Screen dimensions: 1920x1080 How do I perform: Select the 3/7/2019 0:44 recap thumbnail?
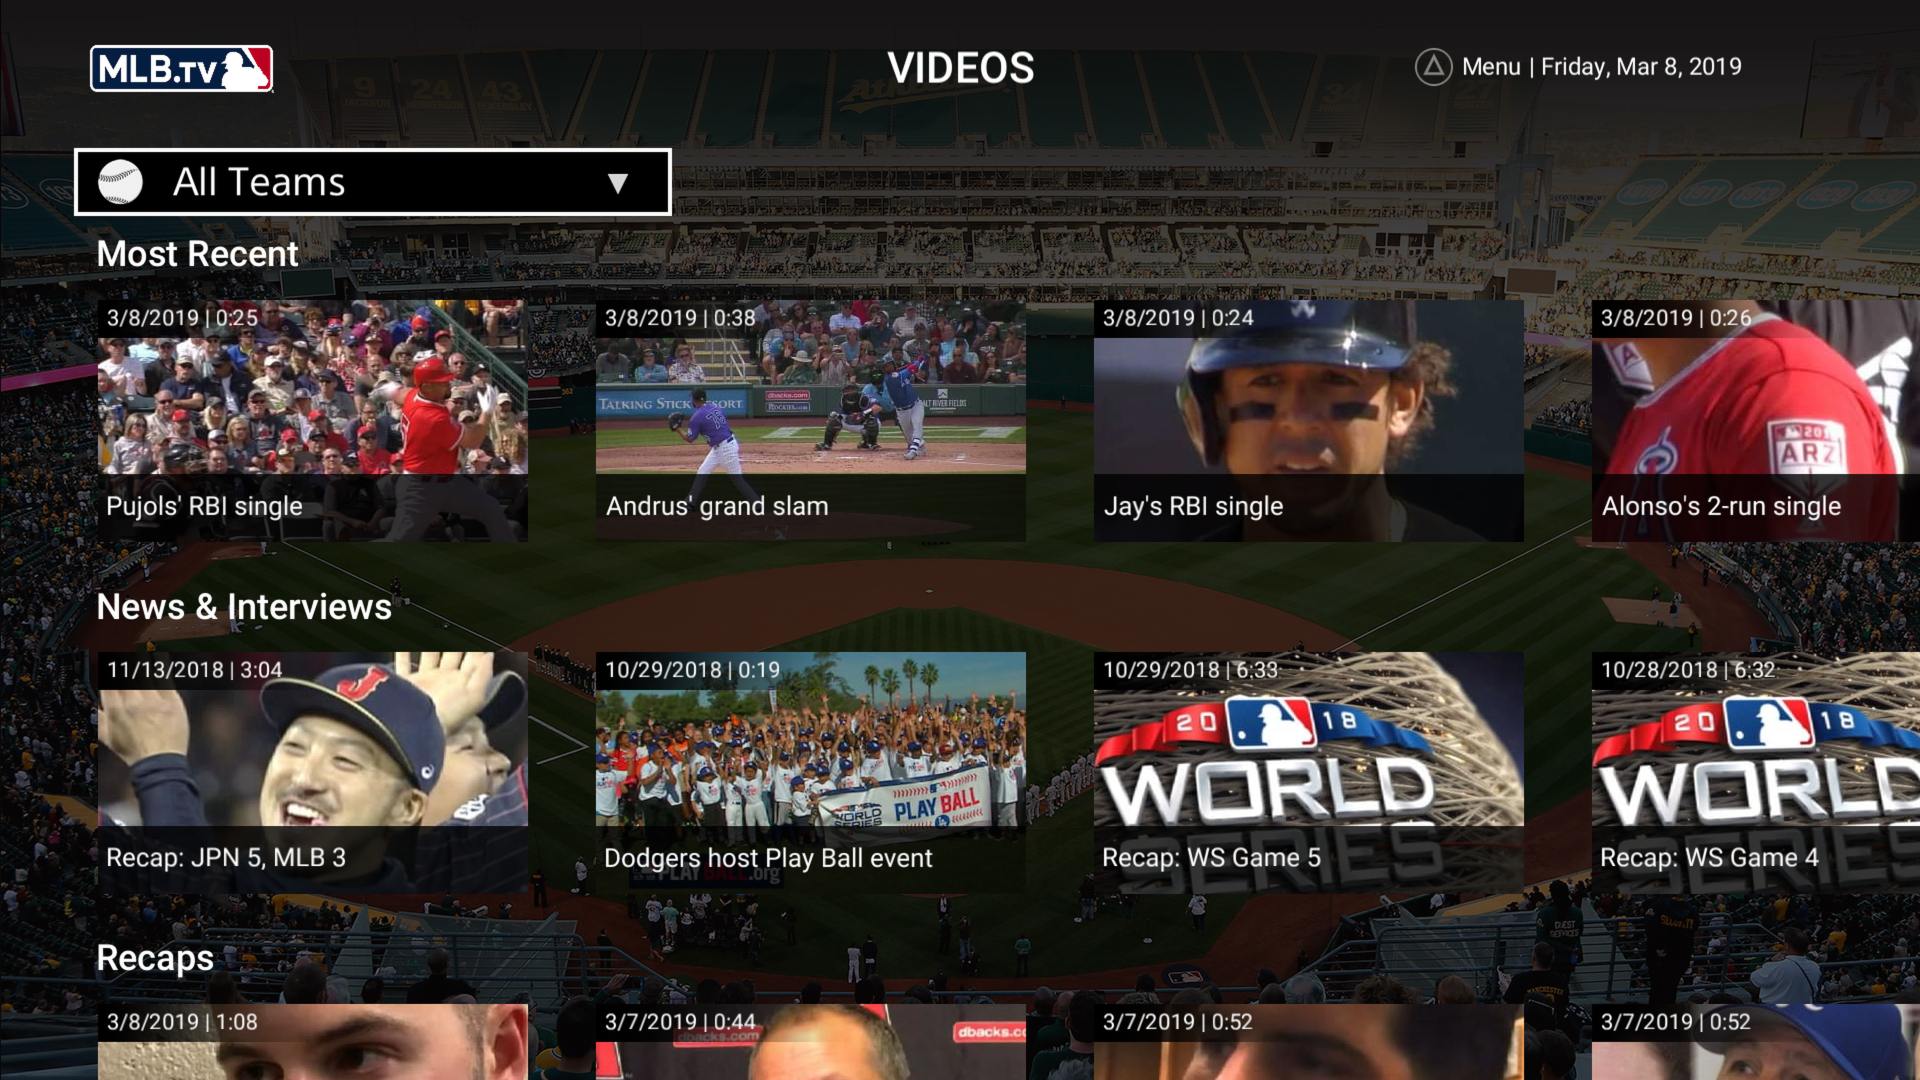pyautogui.click(x=811, y=1042)
